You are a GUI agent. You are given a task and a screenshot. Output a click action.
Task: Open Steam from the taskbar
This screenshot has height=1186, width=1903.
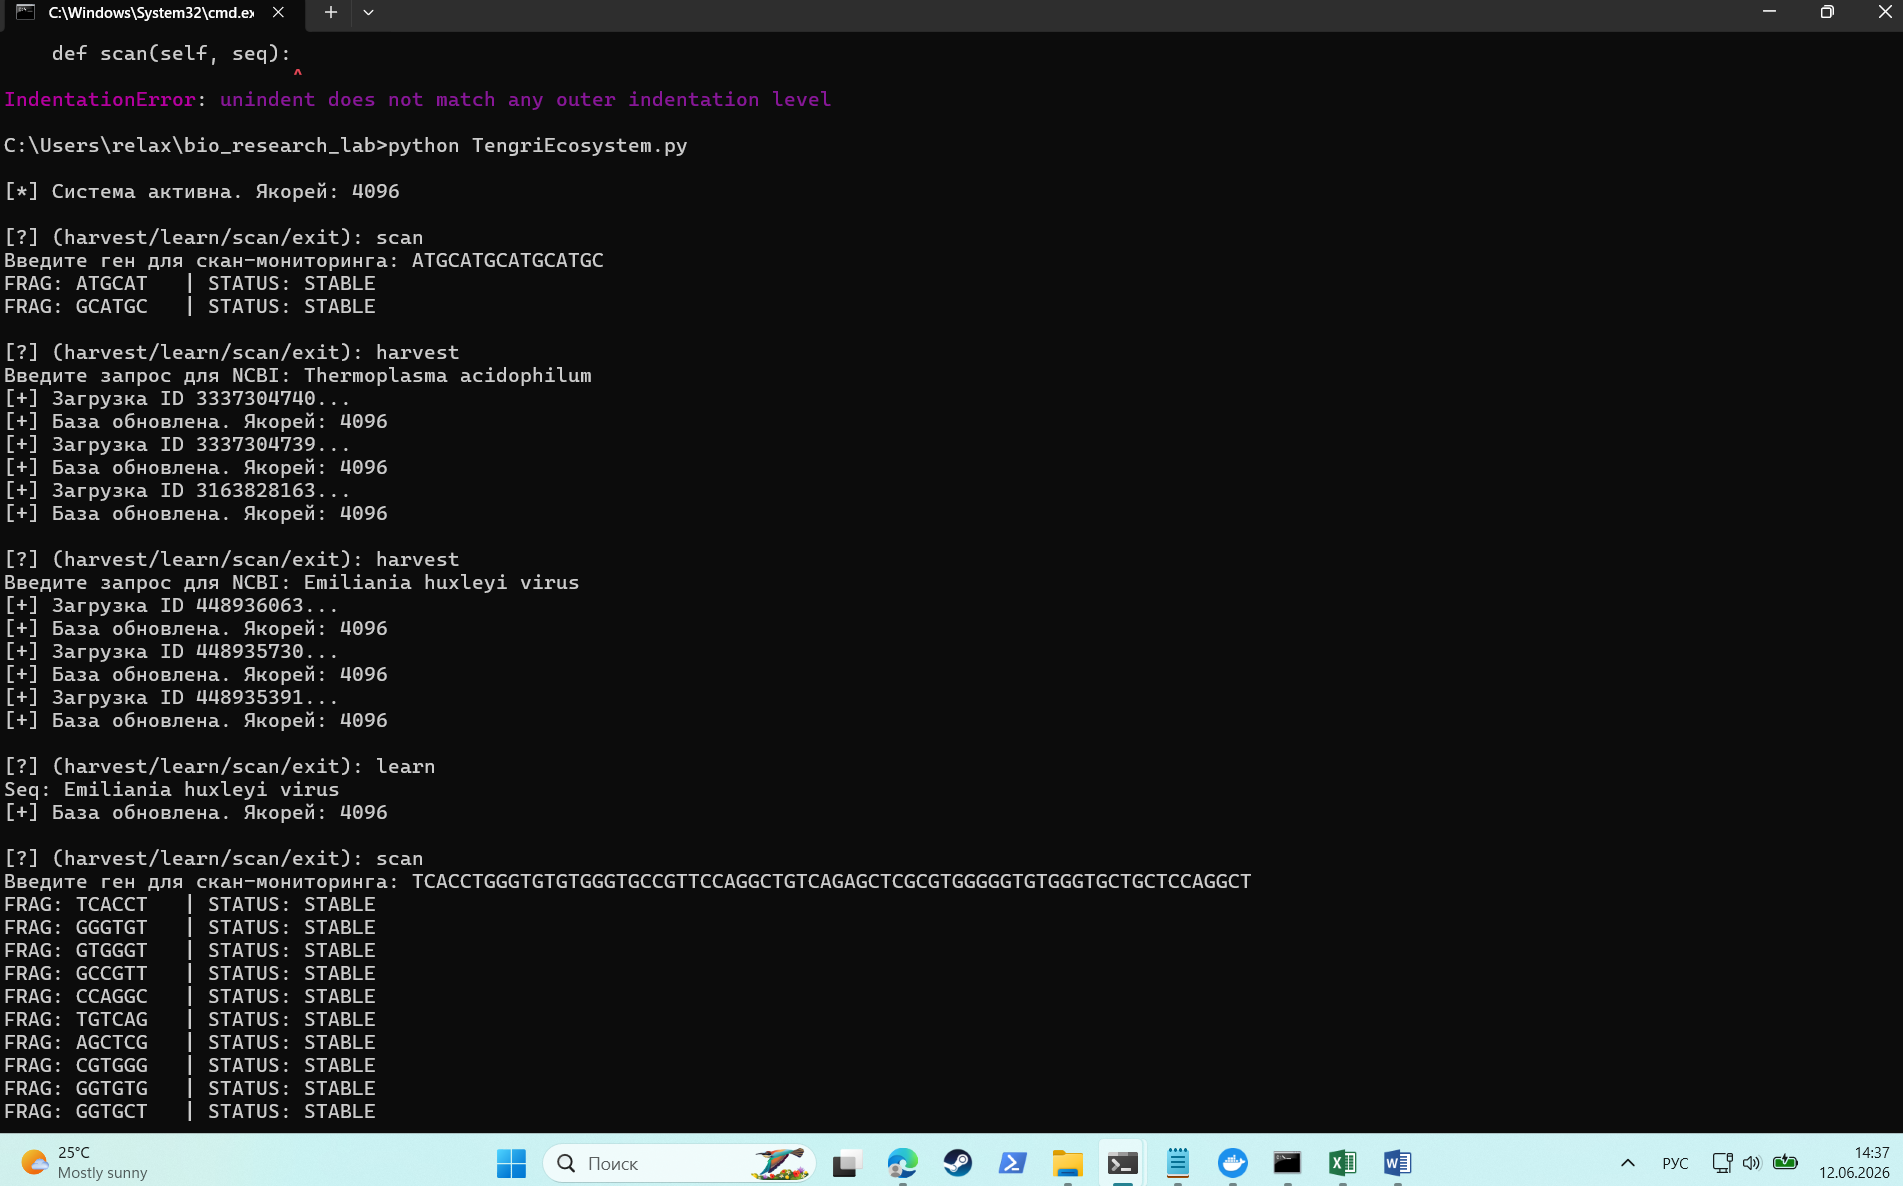pos(957,1163)
